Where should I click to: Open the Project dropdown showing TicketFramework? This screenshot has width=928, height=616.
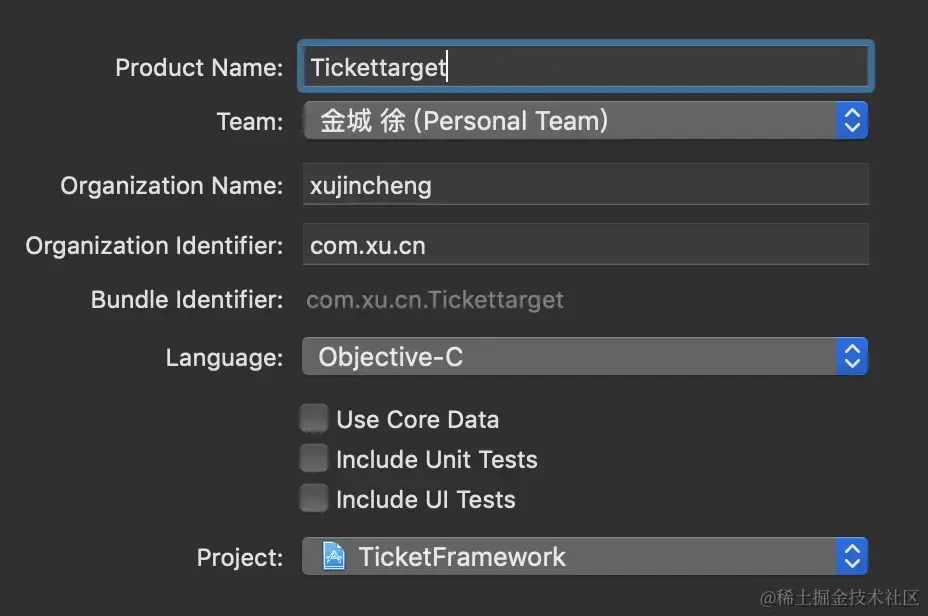[x=585, y=556]
